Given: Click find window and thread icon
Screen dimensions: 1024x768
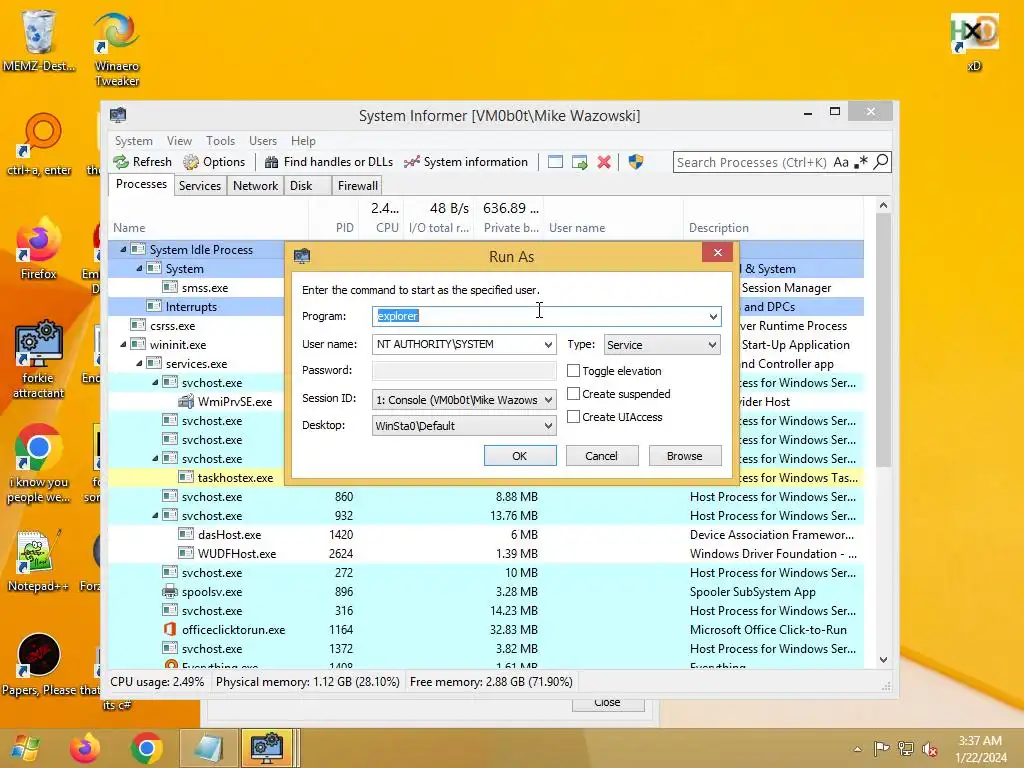Looking at the screenshot, I should (x=579, y=162).
